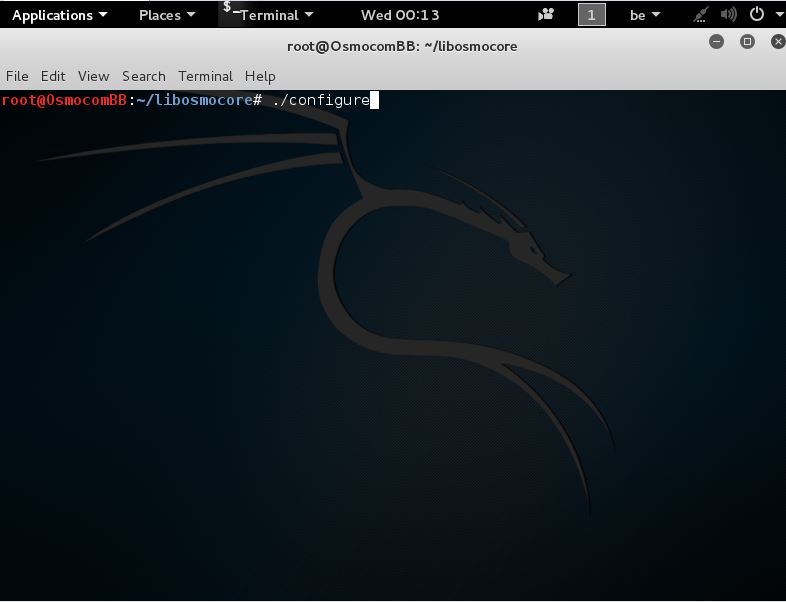Click the network connection status icon
Viewport: 786px width, 602px height.
tap(700, 15)
